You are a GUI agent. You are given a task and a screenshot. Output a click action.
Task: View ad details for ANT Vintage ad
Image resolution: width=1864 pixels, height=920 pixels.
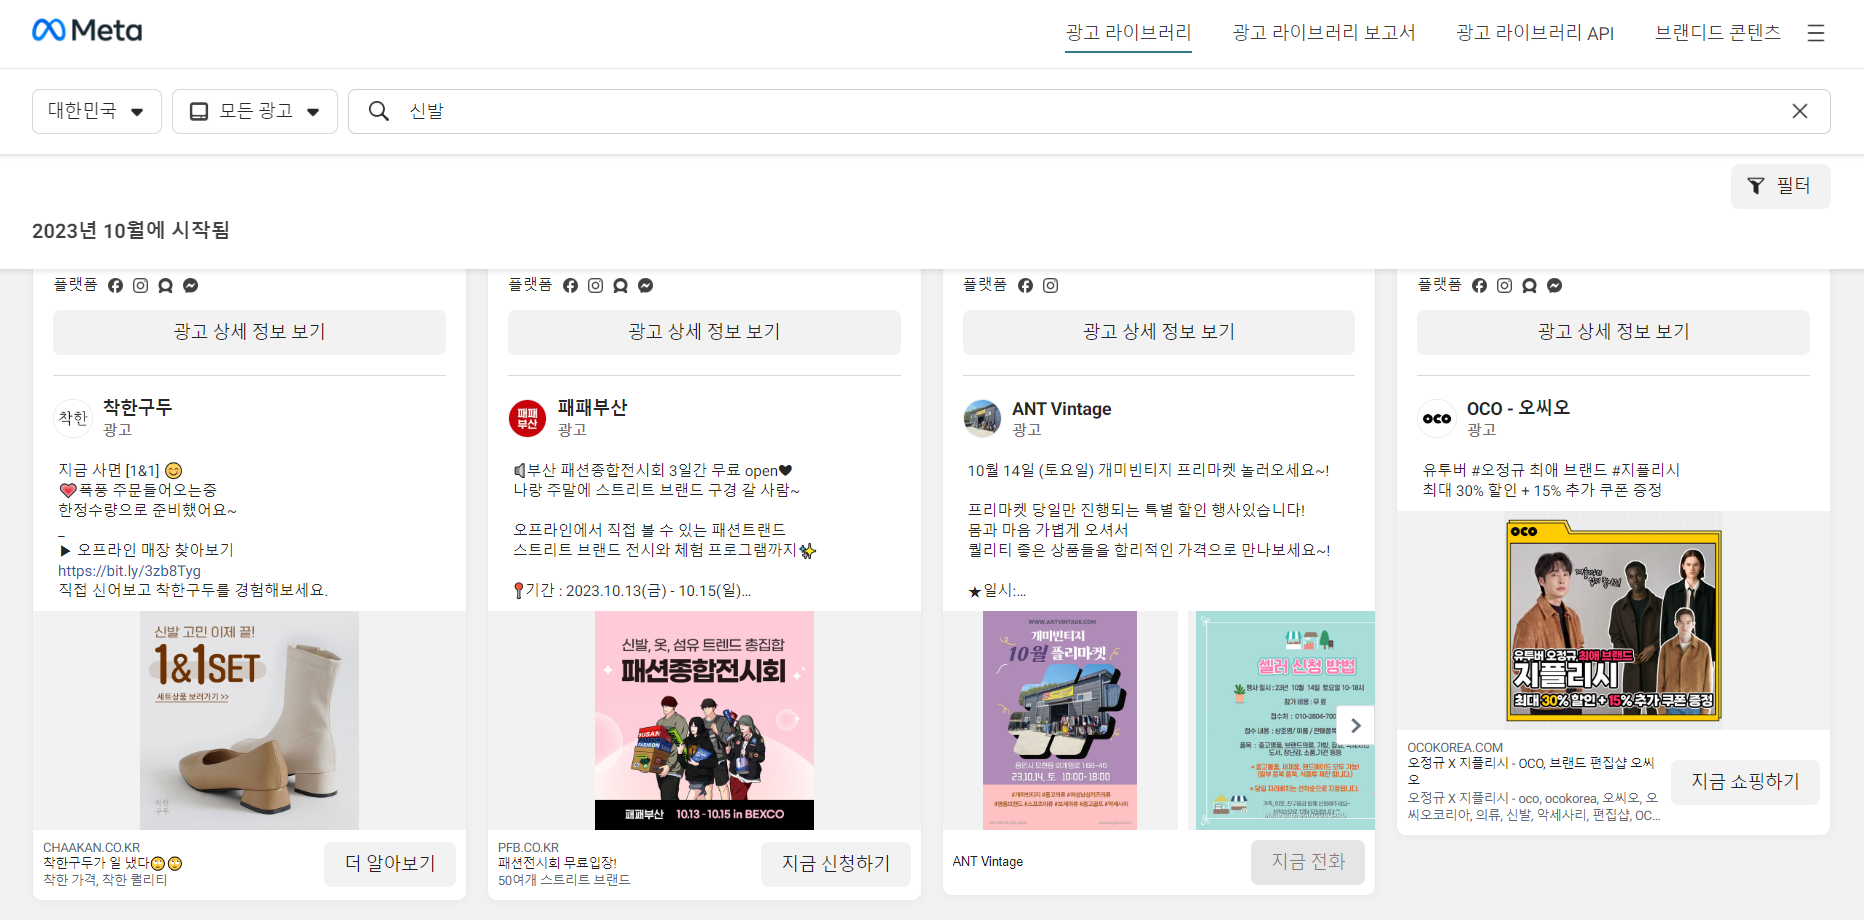click(x=1158, y=332)
